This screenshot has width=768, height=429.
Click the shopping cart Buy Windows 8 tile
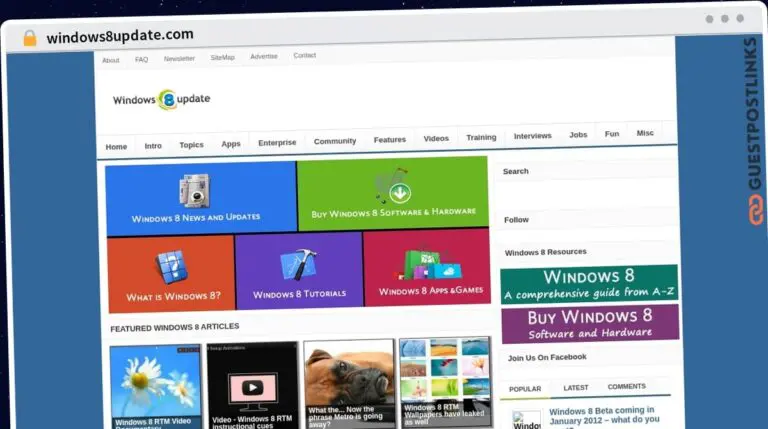point(393,195)
